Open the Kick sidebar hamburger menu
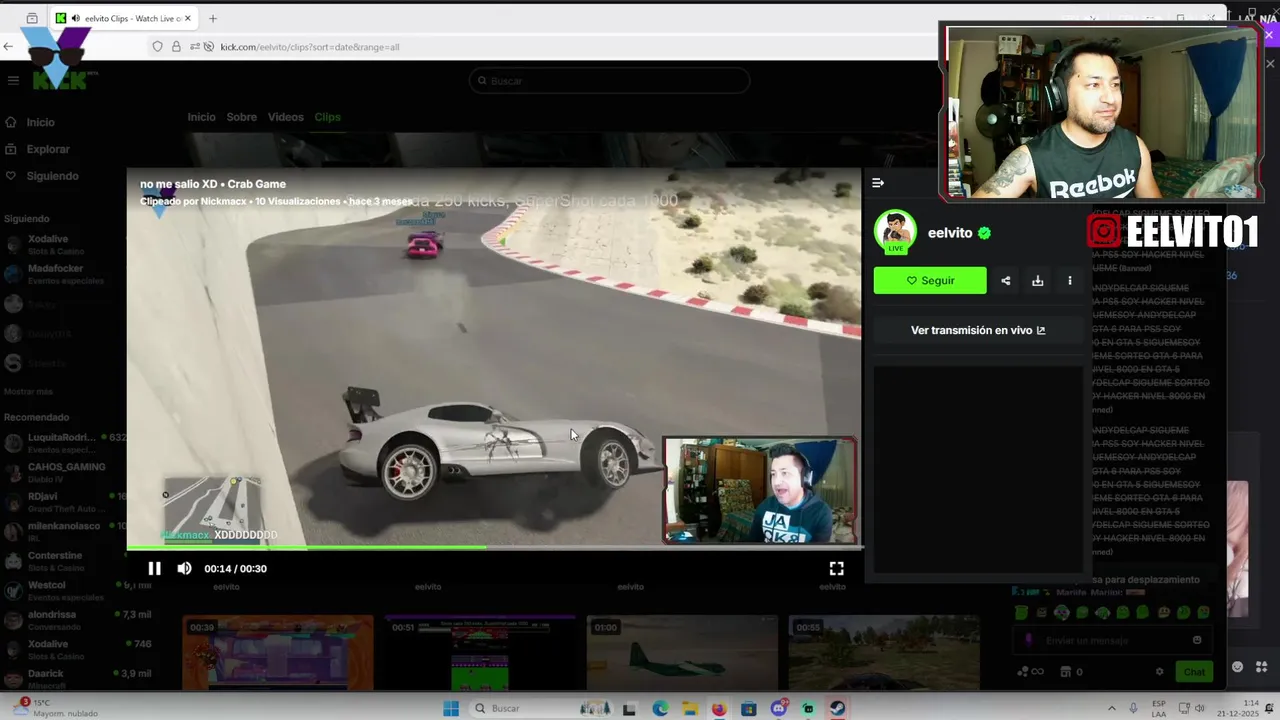The width and height of the screenshot is (1280, 720). tap(13, 80)
